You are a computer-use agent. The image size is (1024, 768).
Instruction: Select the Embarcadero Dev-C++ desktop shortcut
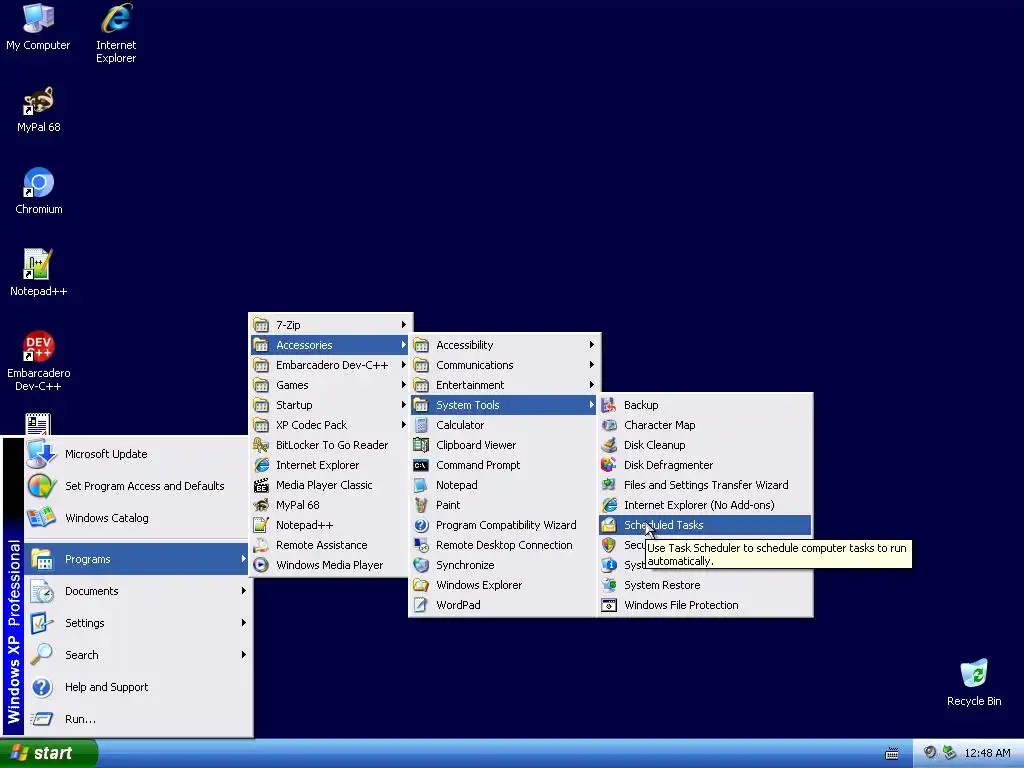pos(39,361)
